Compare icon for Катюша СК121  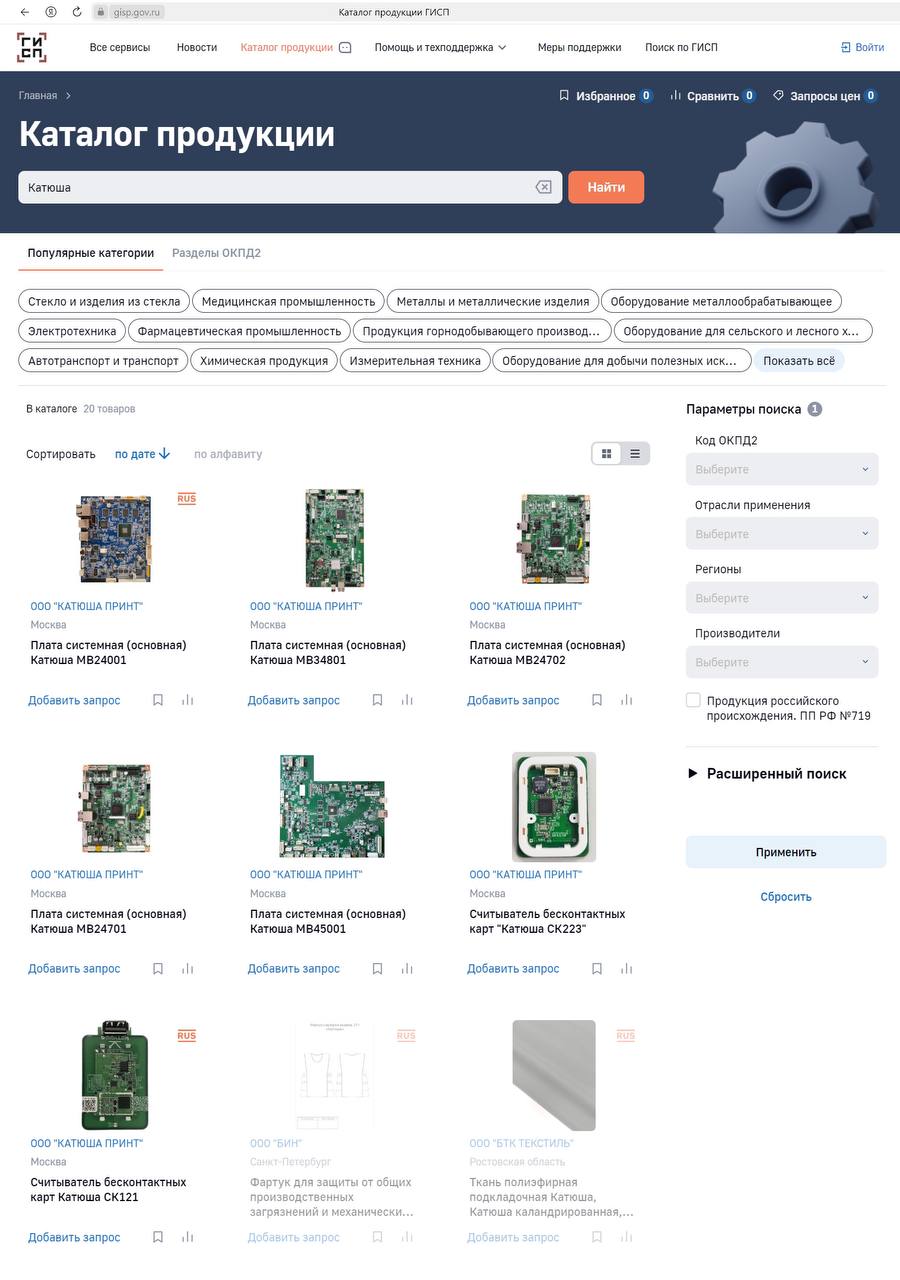[188, 1237]
